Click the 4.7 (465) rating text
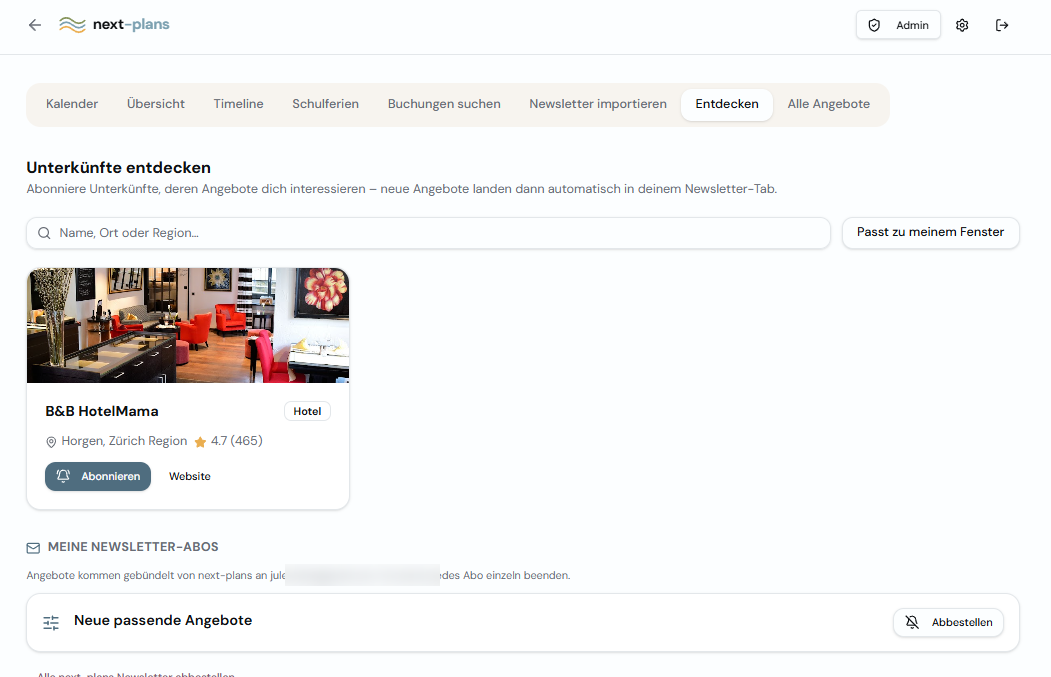 pos(237,441)
